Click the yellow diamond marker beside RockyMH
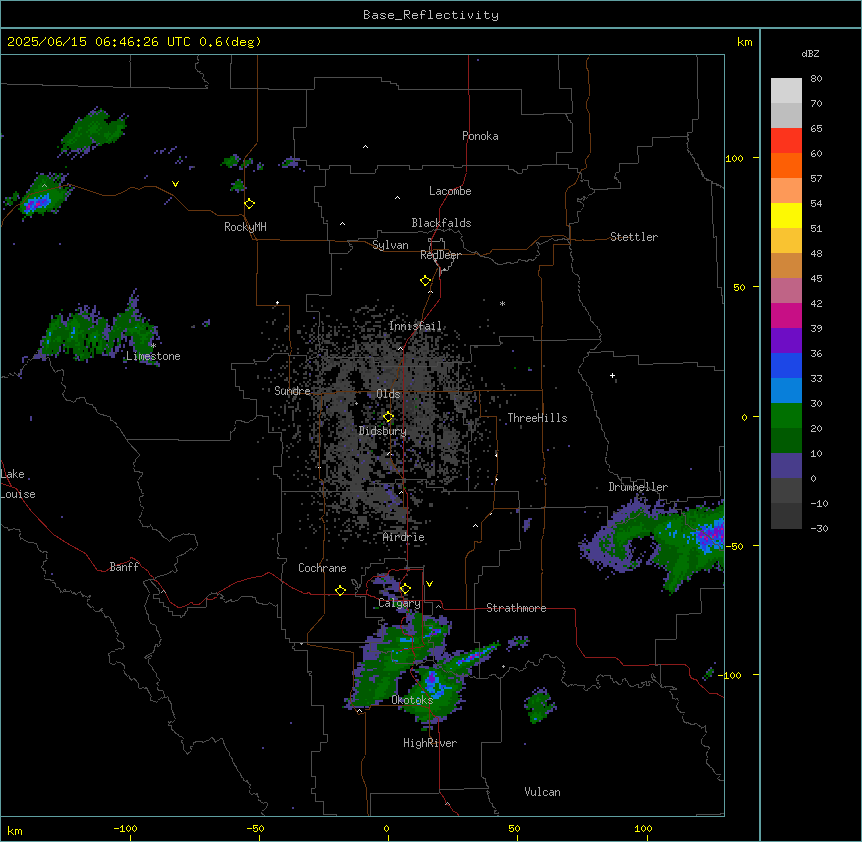The height and width of the screenshot is (842, 862). (250, 204)
